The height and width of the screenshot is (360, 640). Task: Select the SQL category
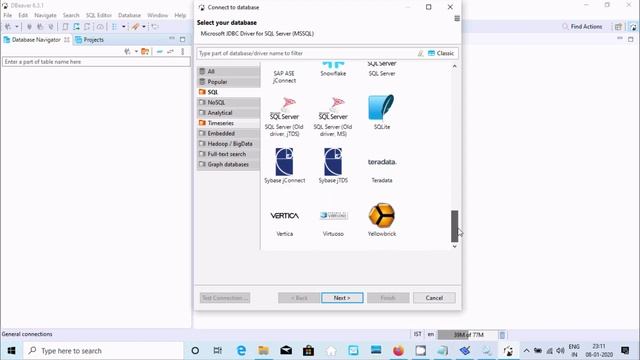point(229,92)
